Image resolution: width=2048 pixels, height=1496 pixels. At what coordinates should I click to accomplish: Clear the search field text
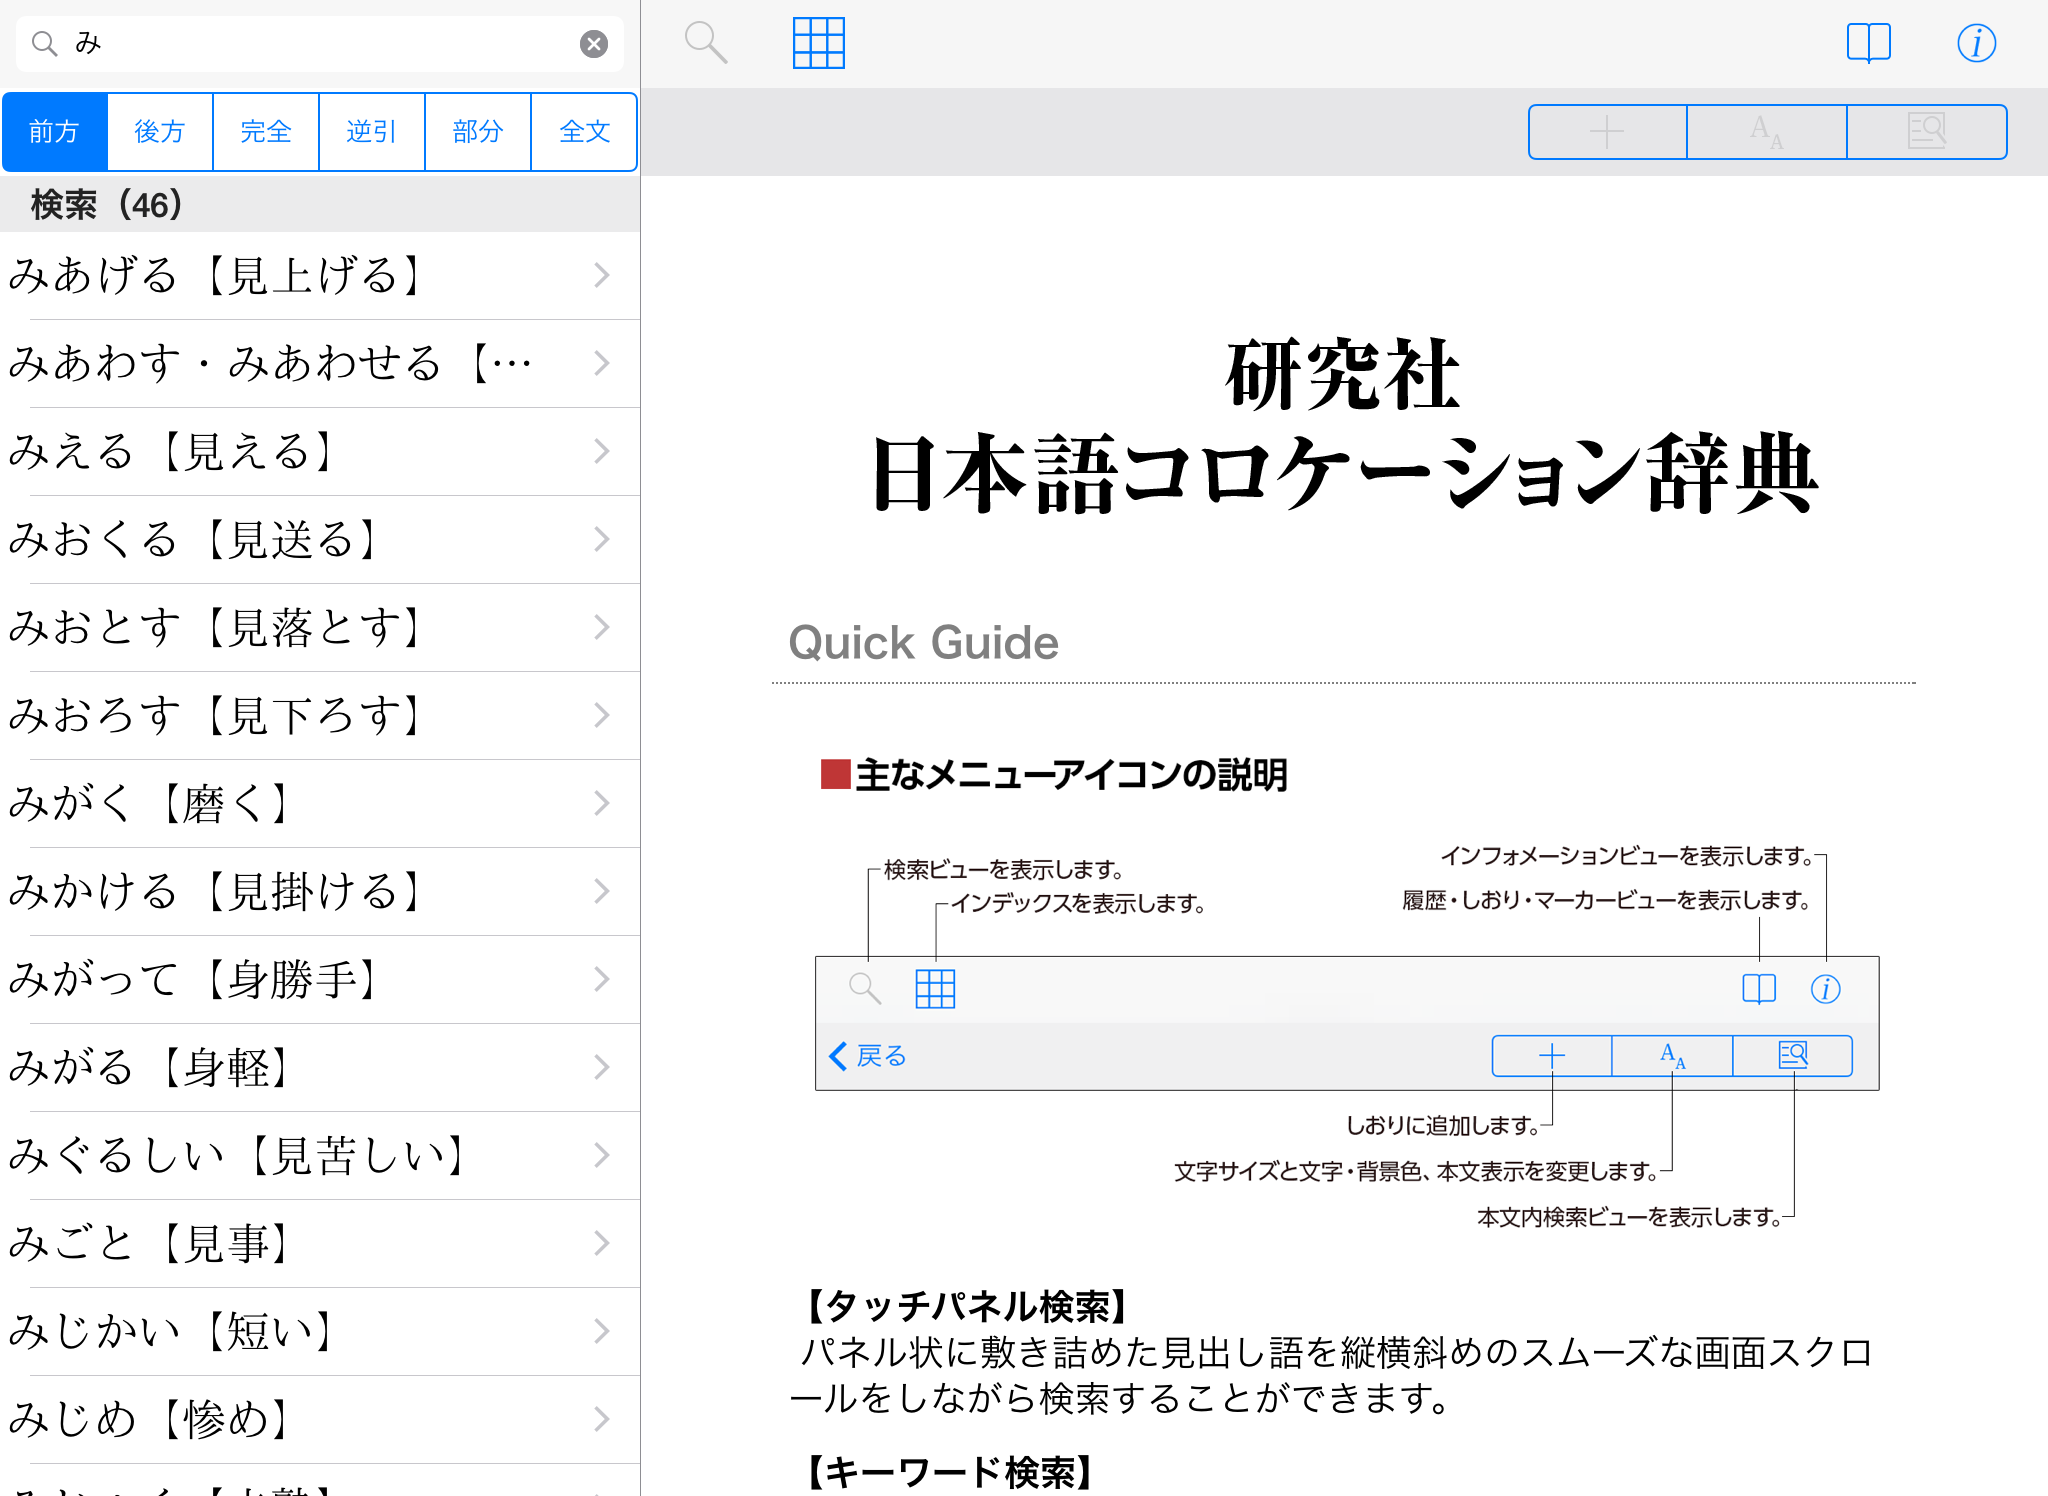[594, 44]
